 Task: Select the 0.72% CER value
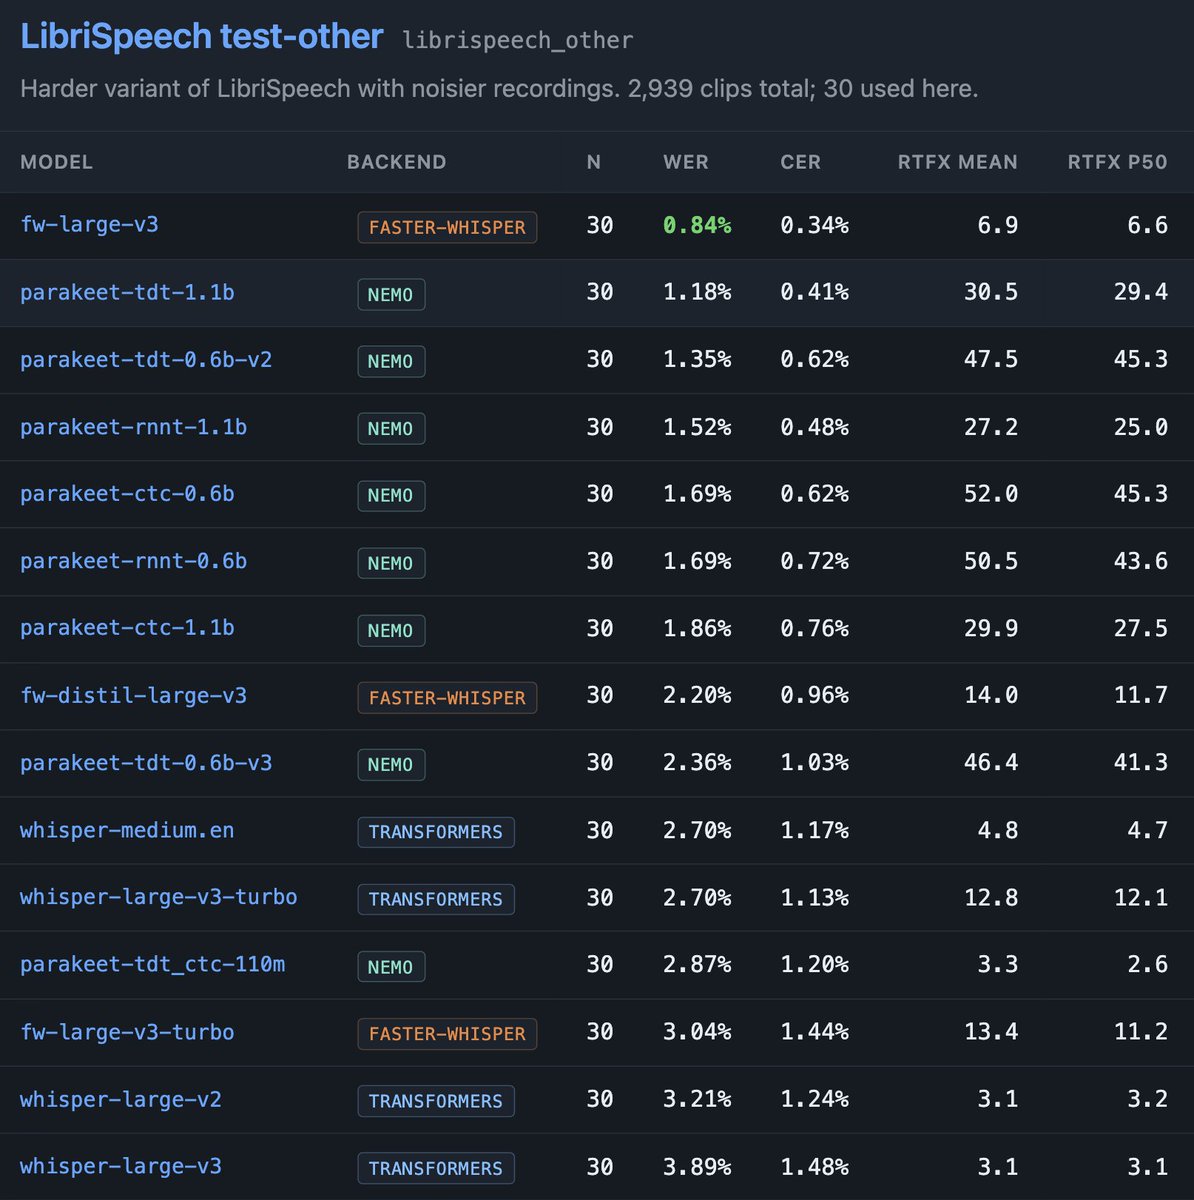(814, 561)
